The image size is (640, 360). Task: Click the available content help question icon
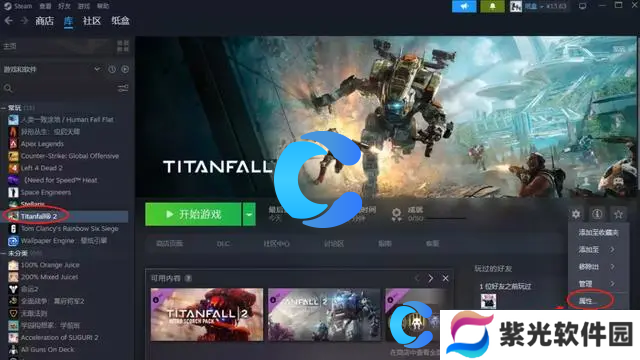point(188,278)
